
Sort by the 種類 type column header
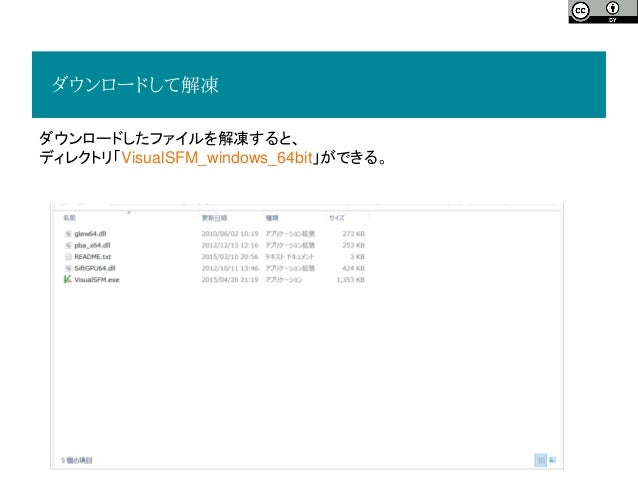[272, 218]
